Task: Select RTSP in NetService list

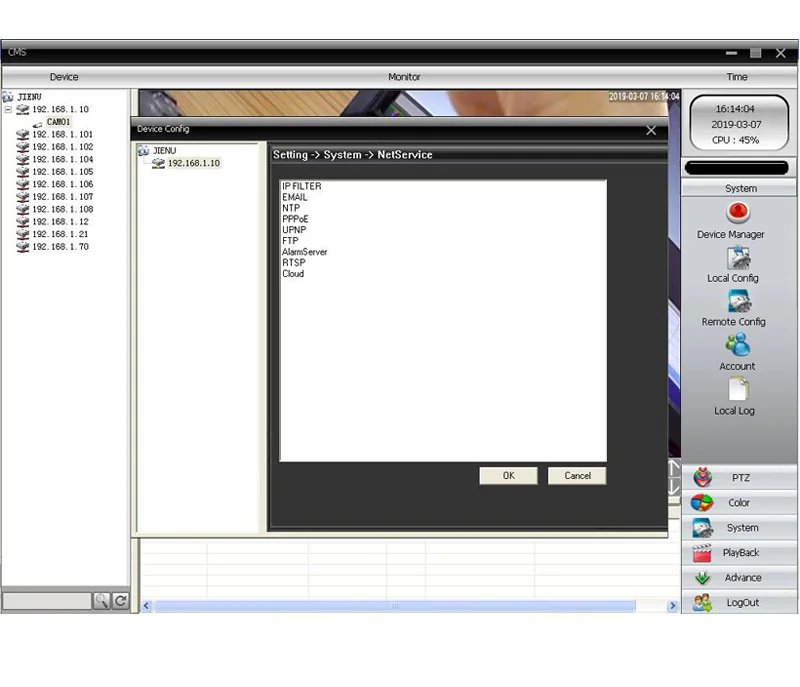Action: [x=293, y=263]
